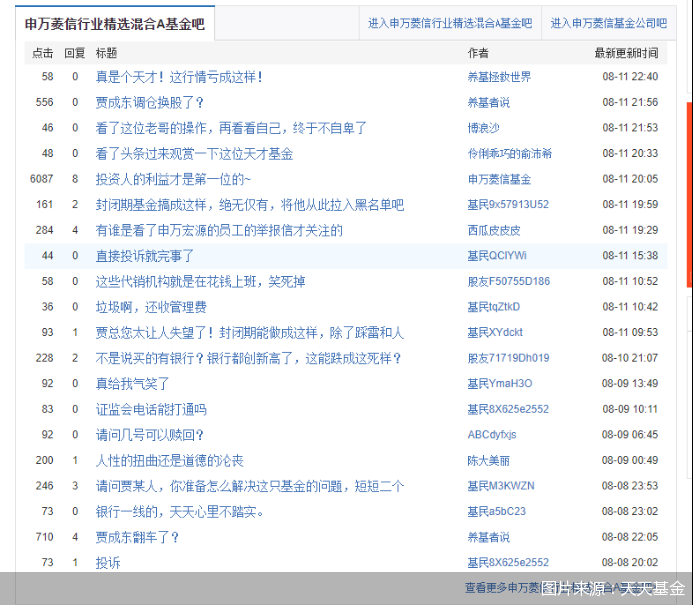This screenshot has height=605, width=693.
Task: Open author profile 养基拯救世界
Action: click(x=499, y=77)
